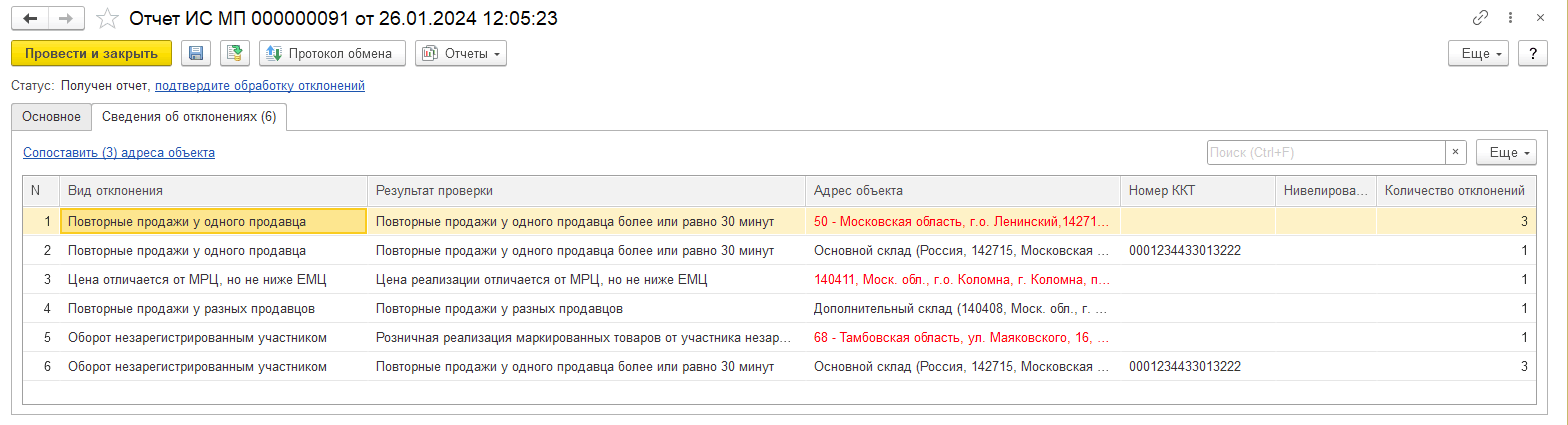This screenshot has height=425, width=1568.
Task: Select the Сведения об отклонениях (6) tab
Action: click(x=189, y=117)
